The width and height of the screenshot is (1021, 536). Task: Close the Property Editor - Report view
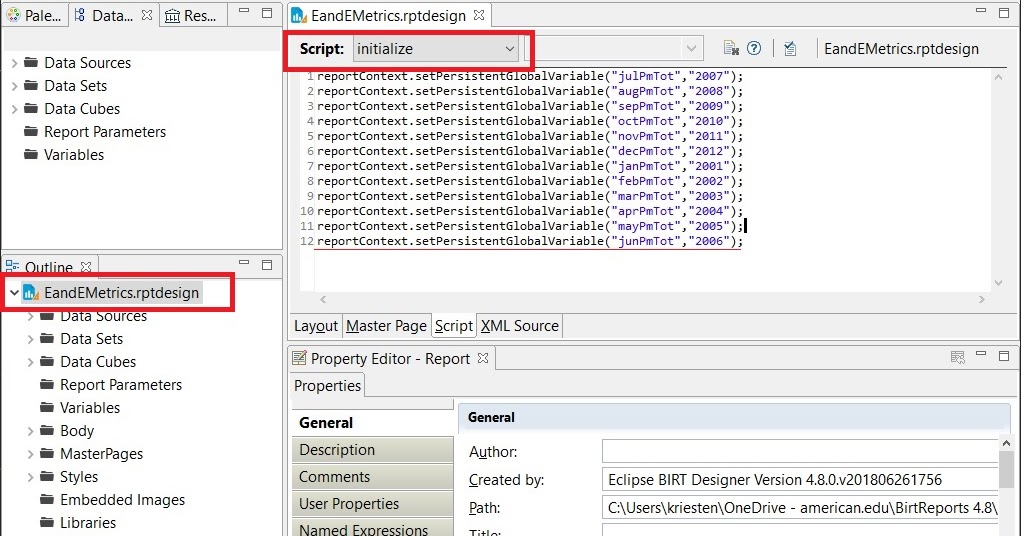pyautogui.click(x=483, y=358)
